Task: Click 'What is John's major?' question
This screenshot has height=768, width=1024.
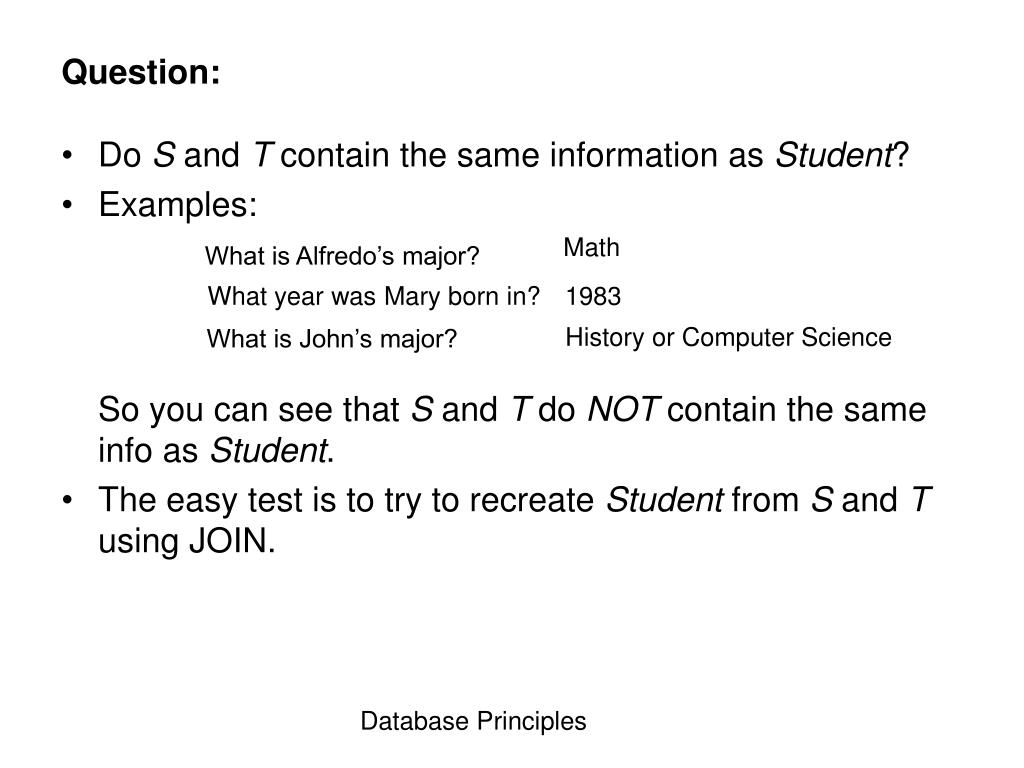Action: 332,339
